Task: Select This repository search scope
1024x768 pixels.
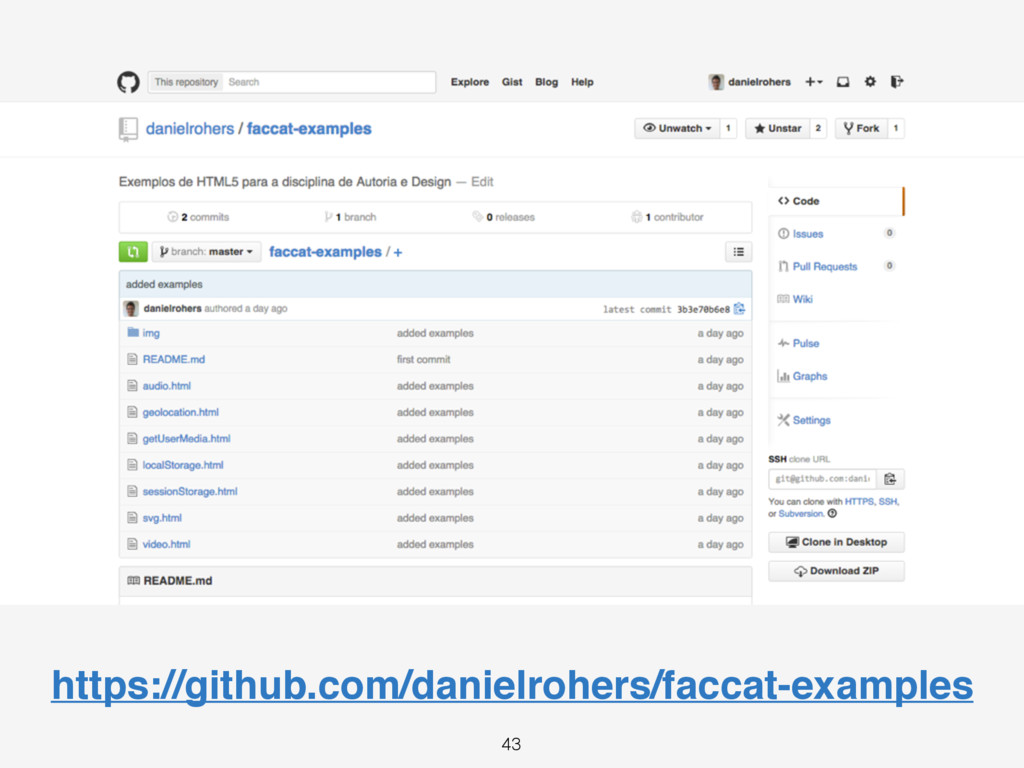Action: point(186,82)
